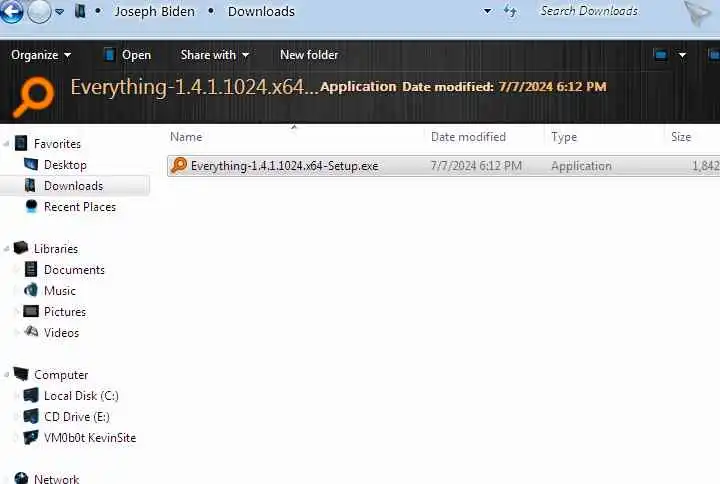The width and height of the screenshot is (720, 484).
Task: Open Recent Places
Action: (x=80, y=207)
